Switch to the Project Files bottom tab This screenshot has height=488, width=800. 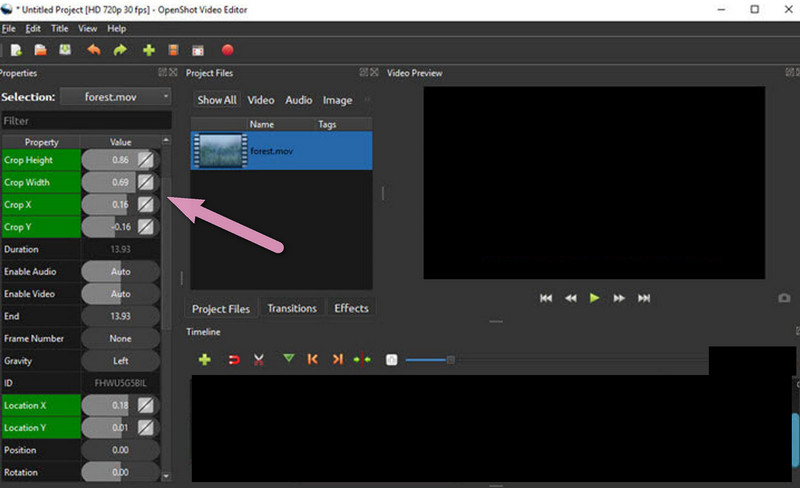pos(221,309)
